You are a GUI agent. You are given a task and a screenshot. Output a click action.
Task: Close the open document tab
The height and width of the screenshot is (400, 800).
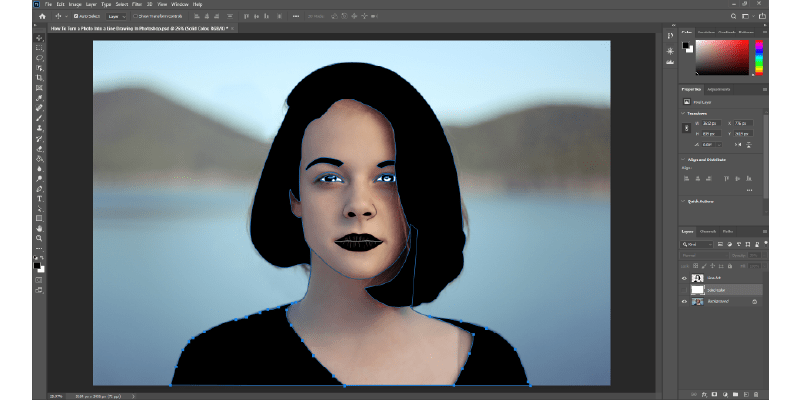[x=234, y=29]
